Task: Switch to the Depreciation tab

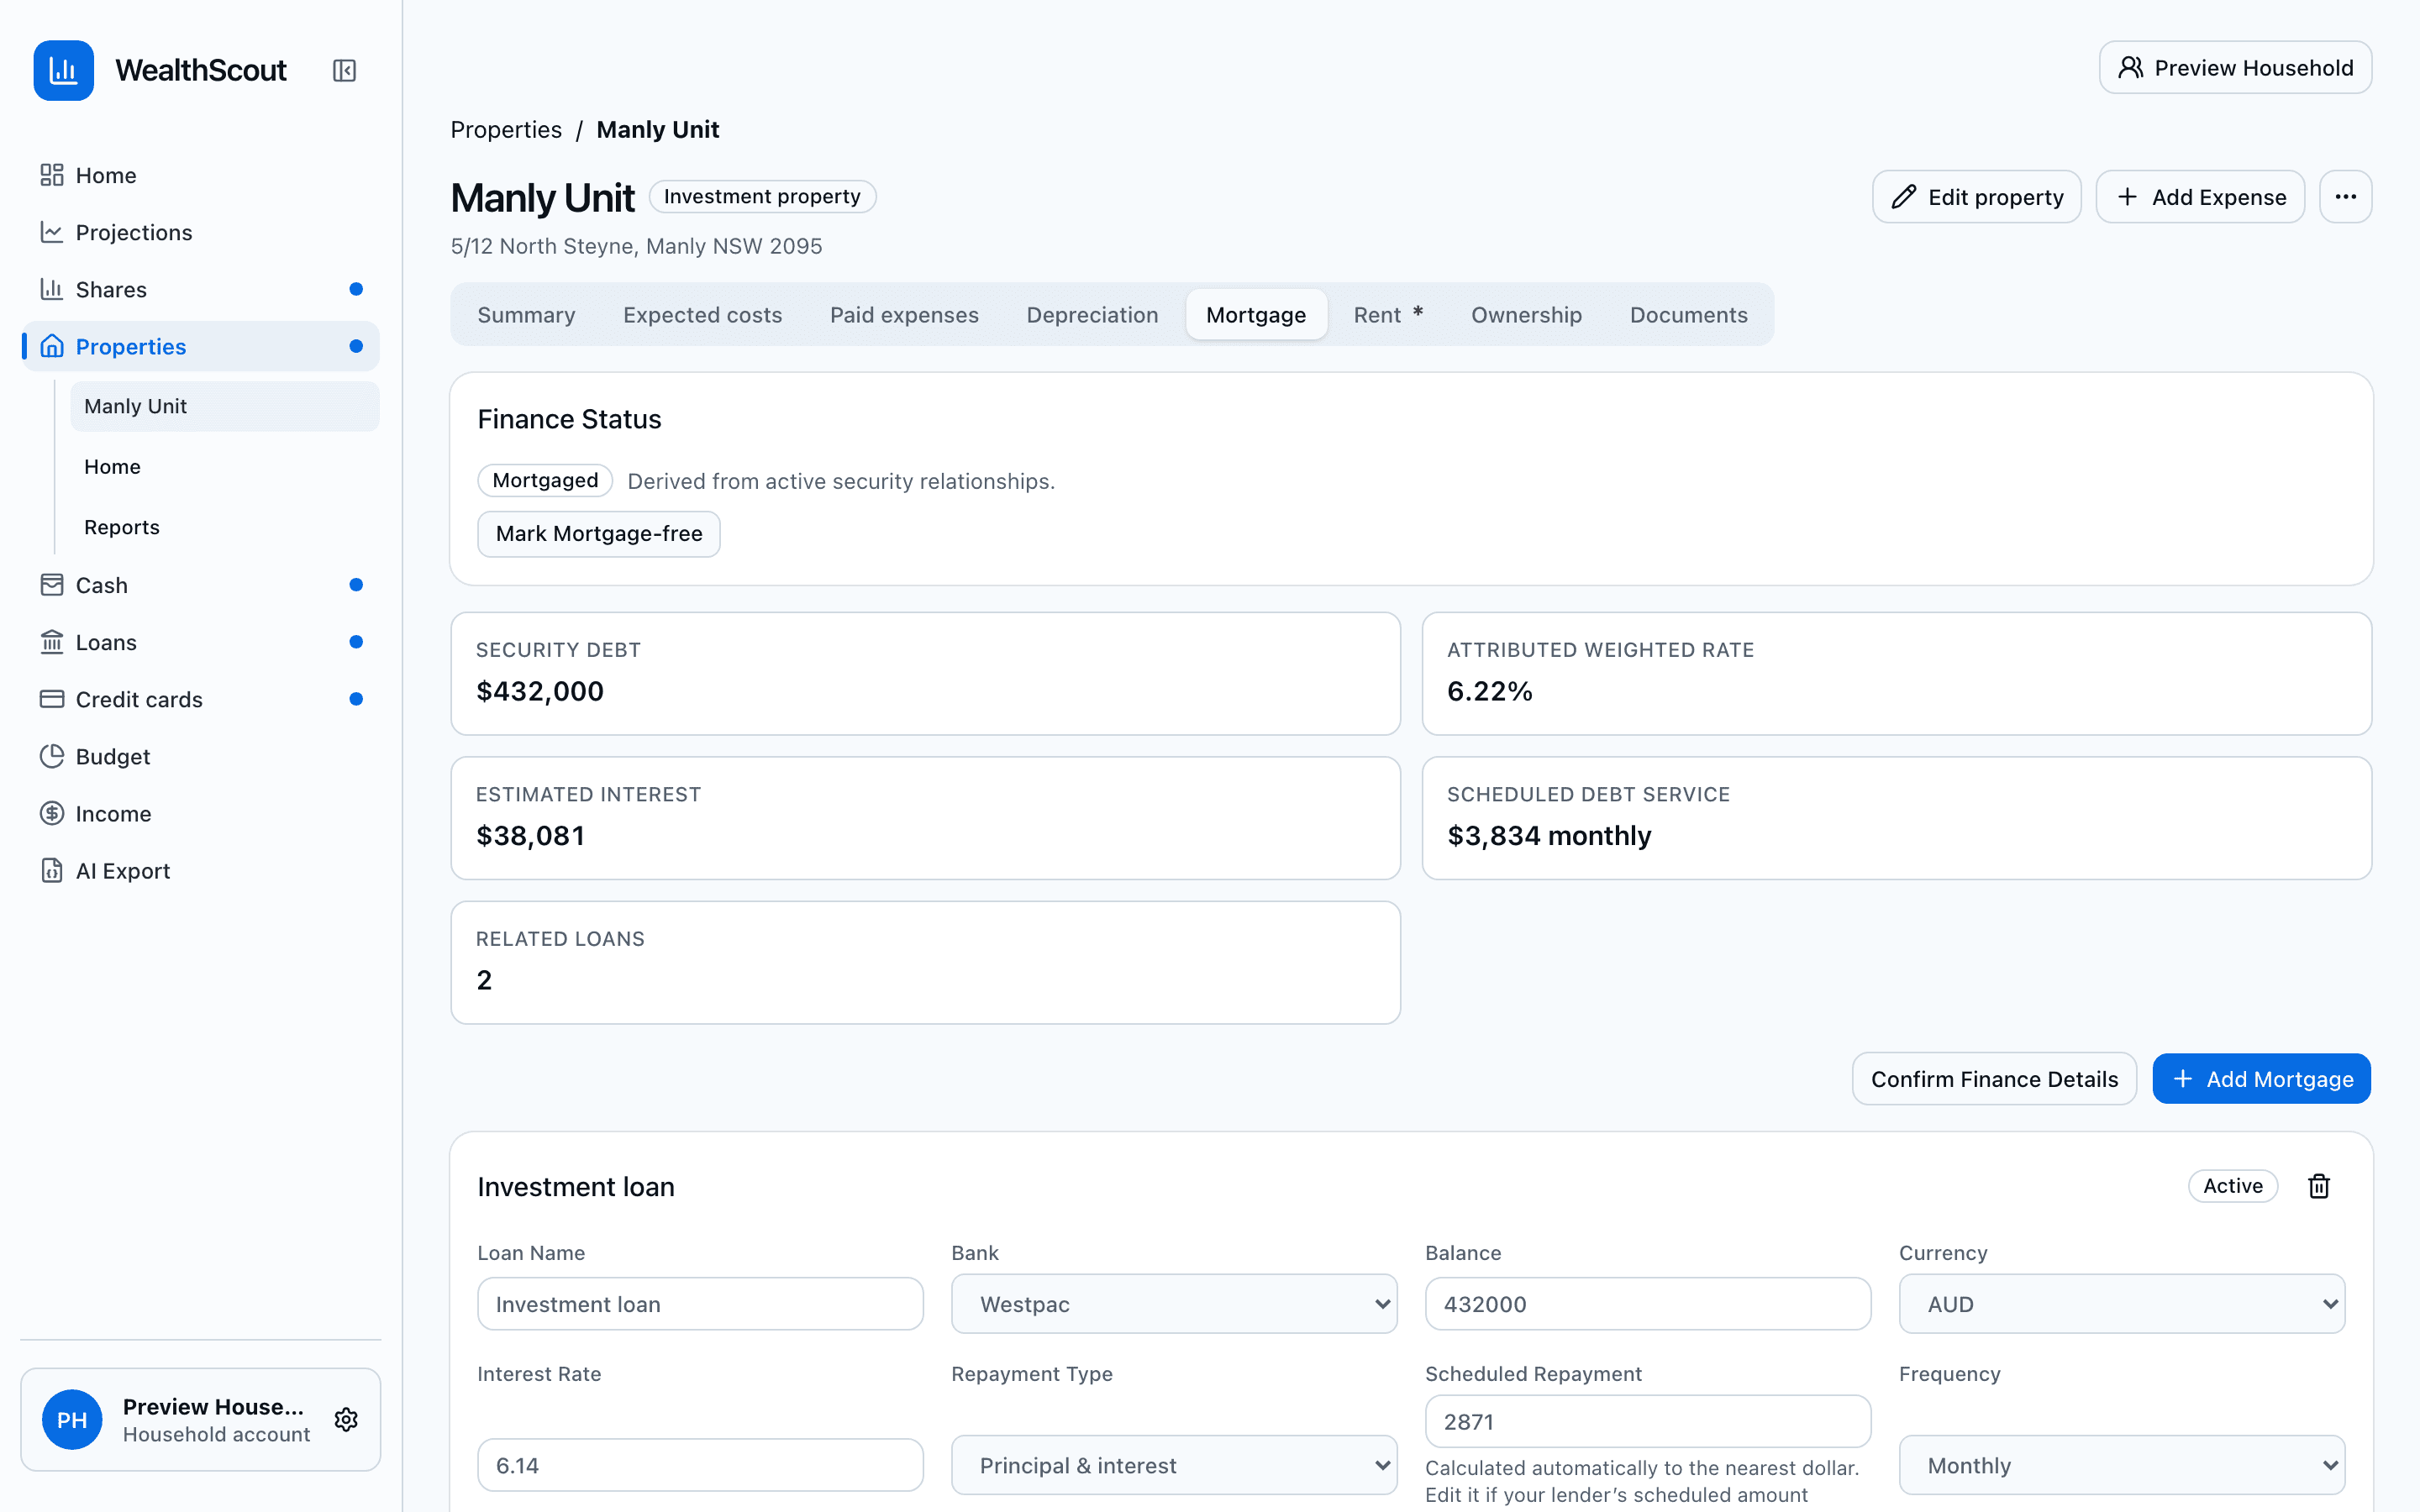Action: point(1092,315)
